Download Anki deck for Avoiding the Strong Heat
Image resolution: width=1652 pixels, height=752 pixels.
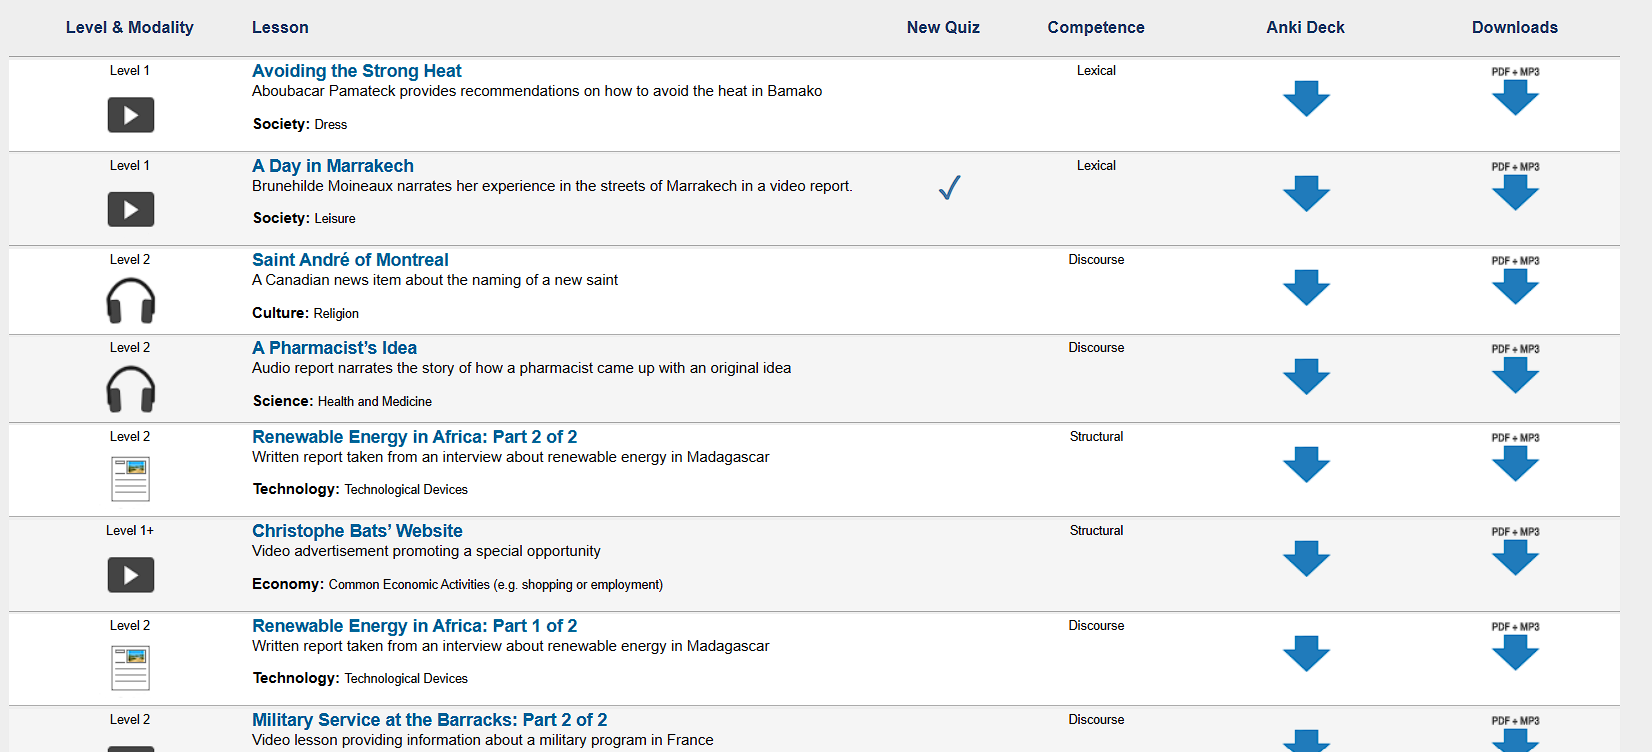pyautogui.click(x=1306, y=99)
